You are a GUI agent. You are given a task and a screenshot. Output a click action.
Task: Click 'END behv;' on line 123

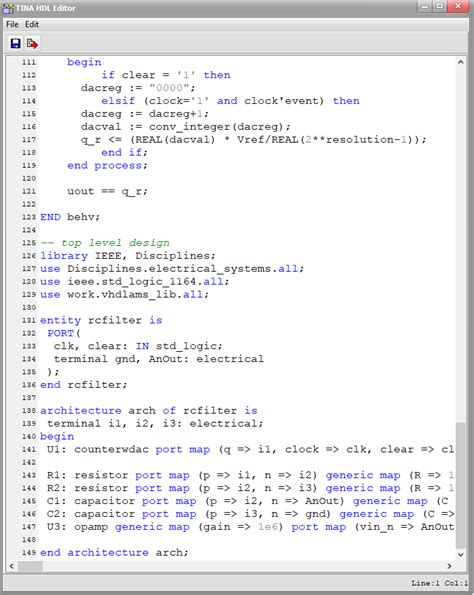click(70, 217)
